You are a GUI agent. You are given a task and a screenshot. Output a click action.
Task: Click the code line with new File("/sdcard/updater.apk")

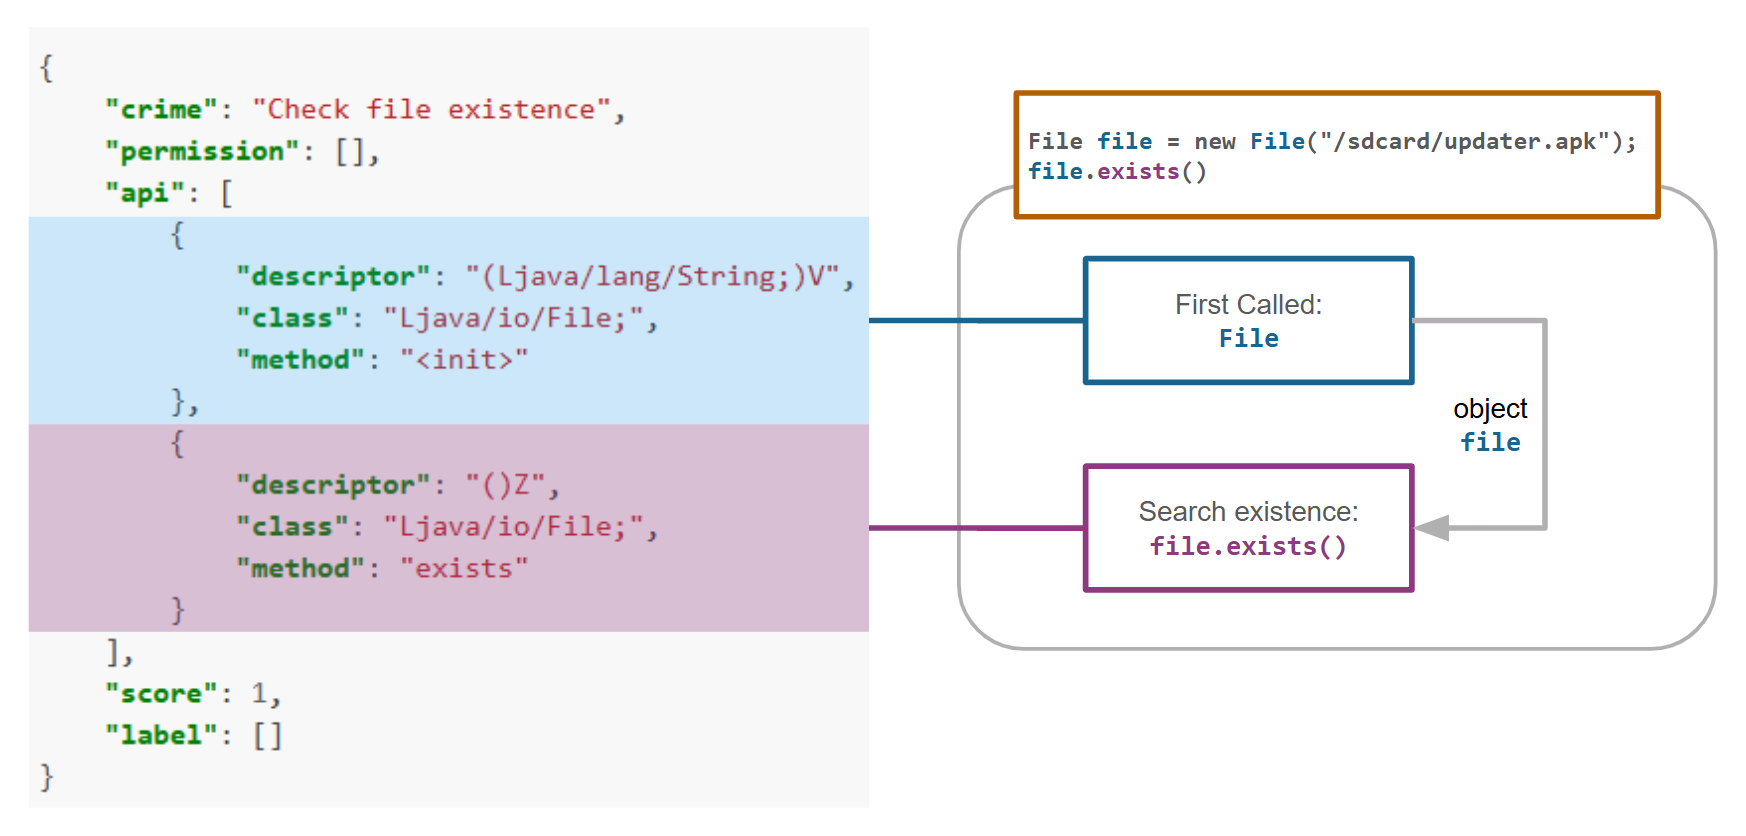pyautogui.click(x=1332, y=141)
